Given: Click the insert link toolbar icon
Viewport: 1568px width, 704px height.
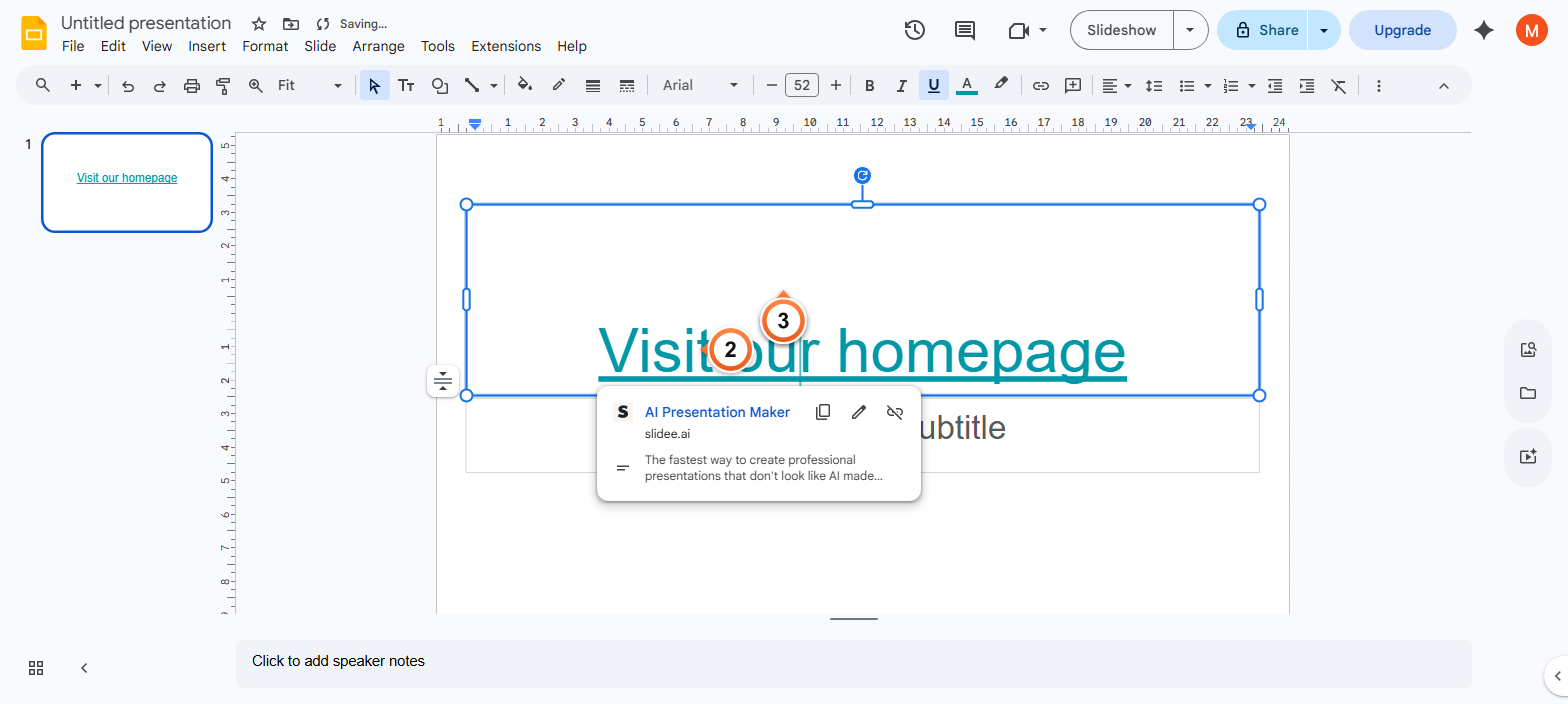Looking at the screenshot, I should pos(1041,86).
